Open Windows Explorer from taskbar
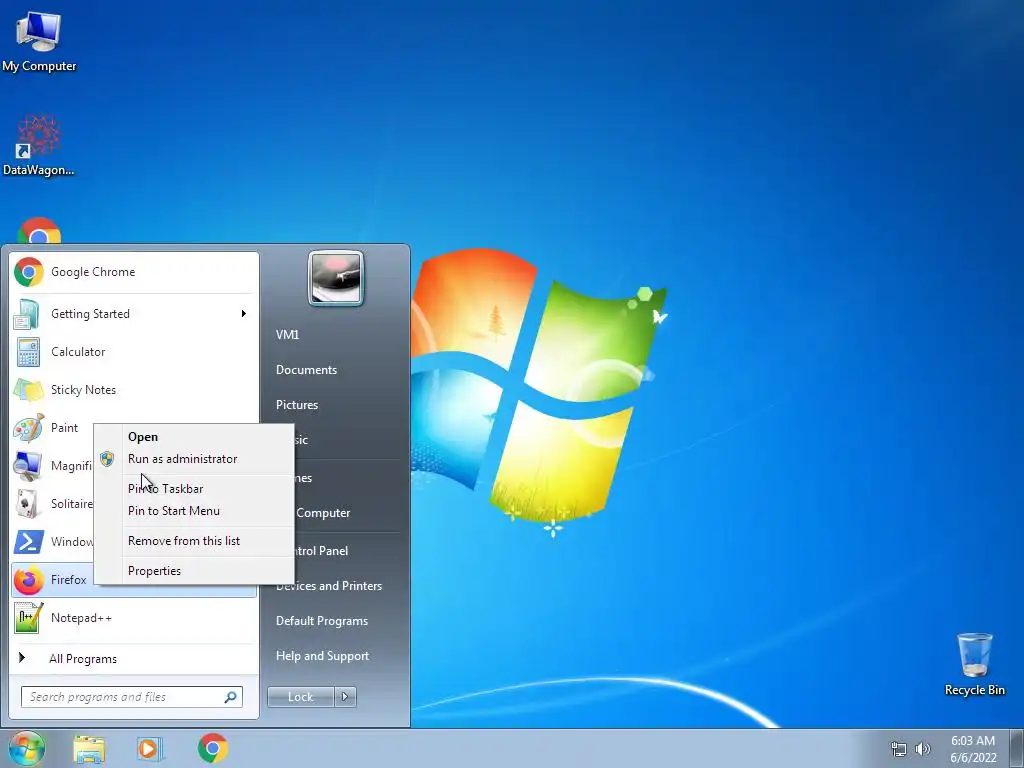Viewport: 1024px width, 768px height. point(89,748)
